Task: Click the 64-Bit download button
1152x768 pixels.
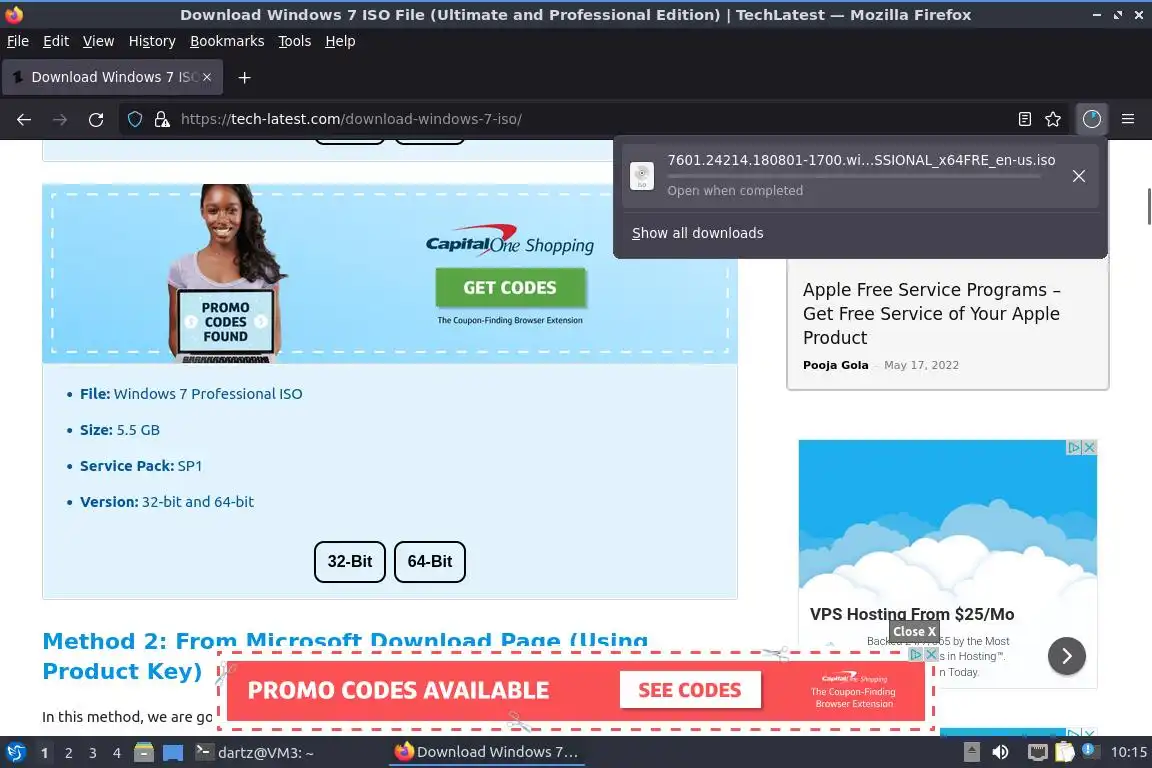Action: click(x=430, y=561)
